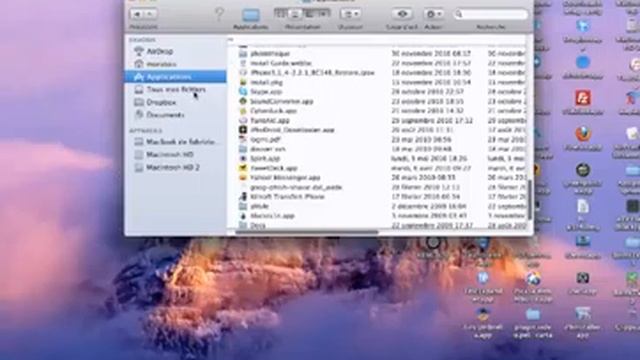Open FileZilla icon on the desktop

(583, 98)
